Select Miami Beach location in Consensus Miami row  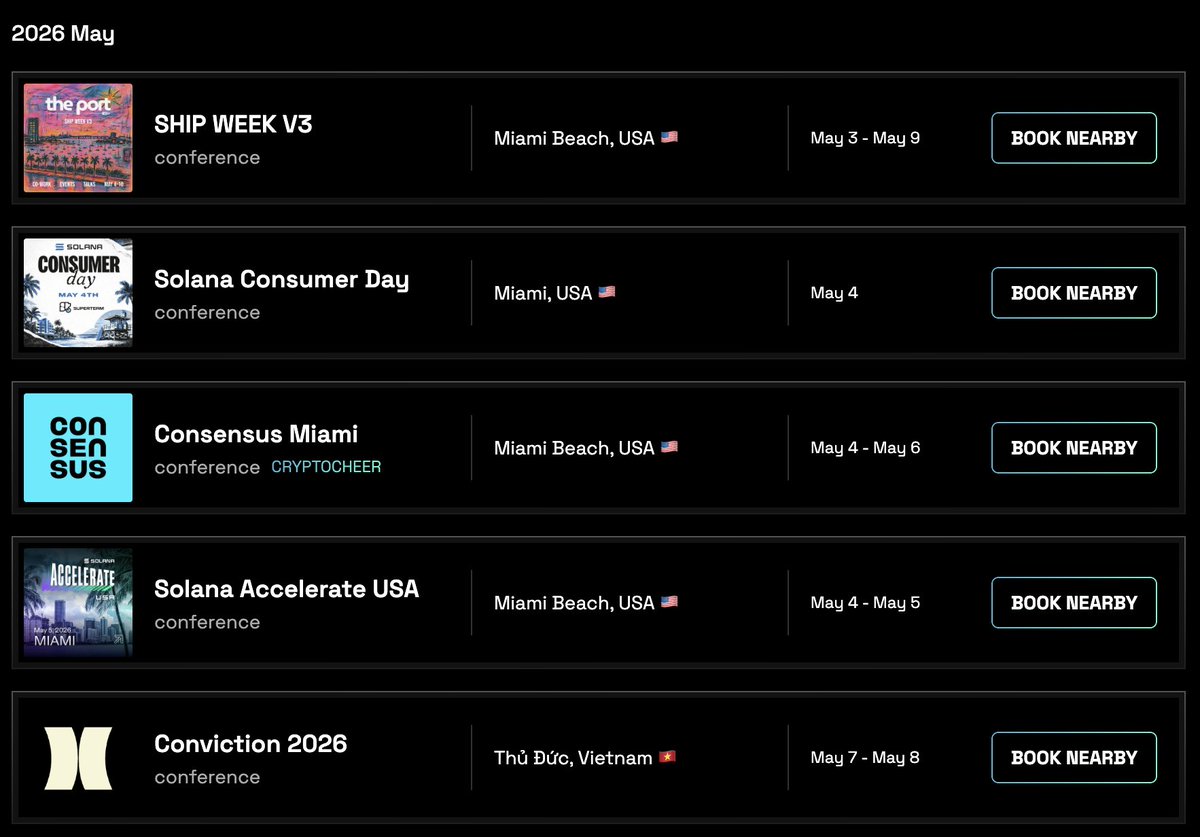(574, 448)
